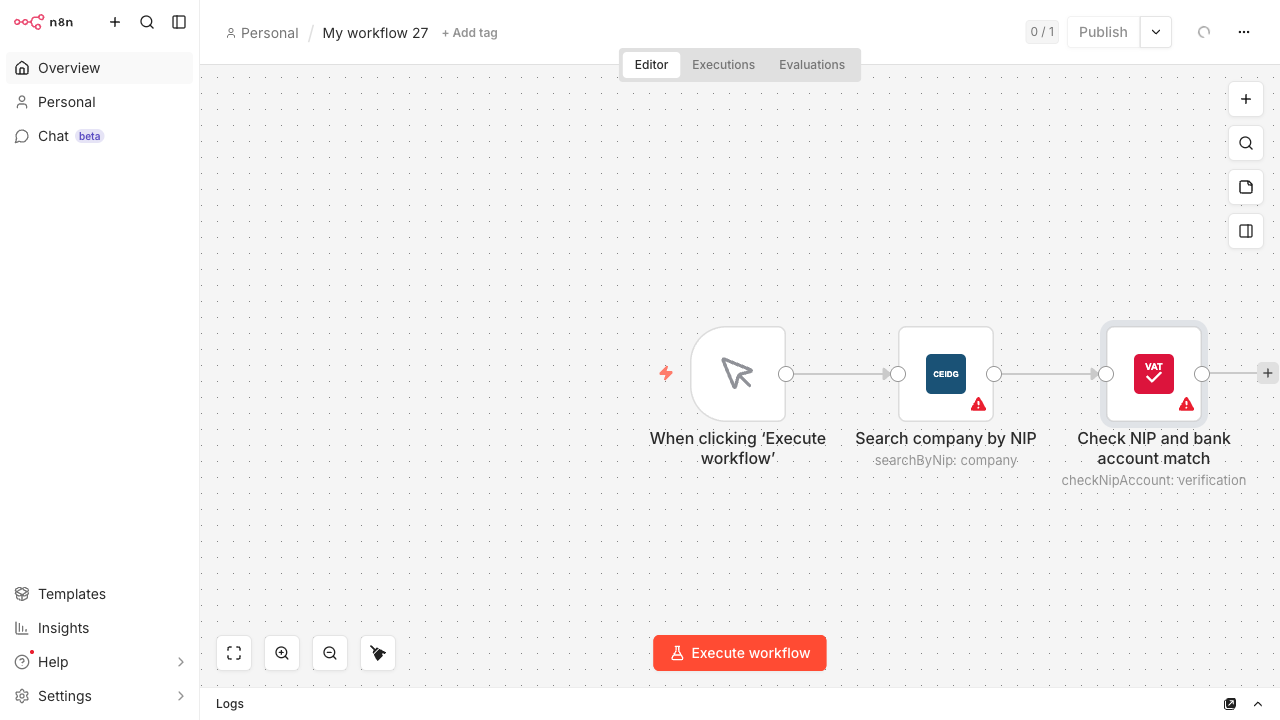
Task: Click the Execute workflow button
Action: click(739, 653)
